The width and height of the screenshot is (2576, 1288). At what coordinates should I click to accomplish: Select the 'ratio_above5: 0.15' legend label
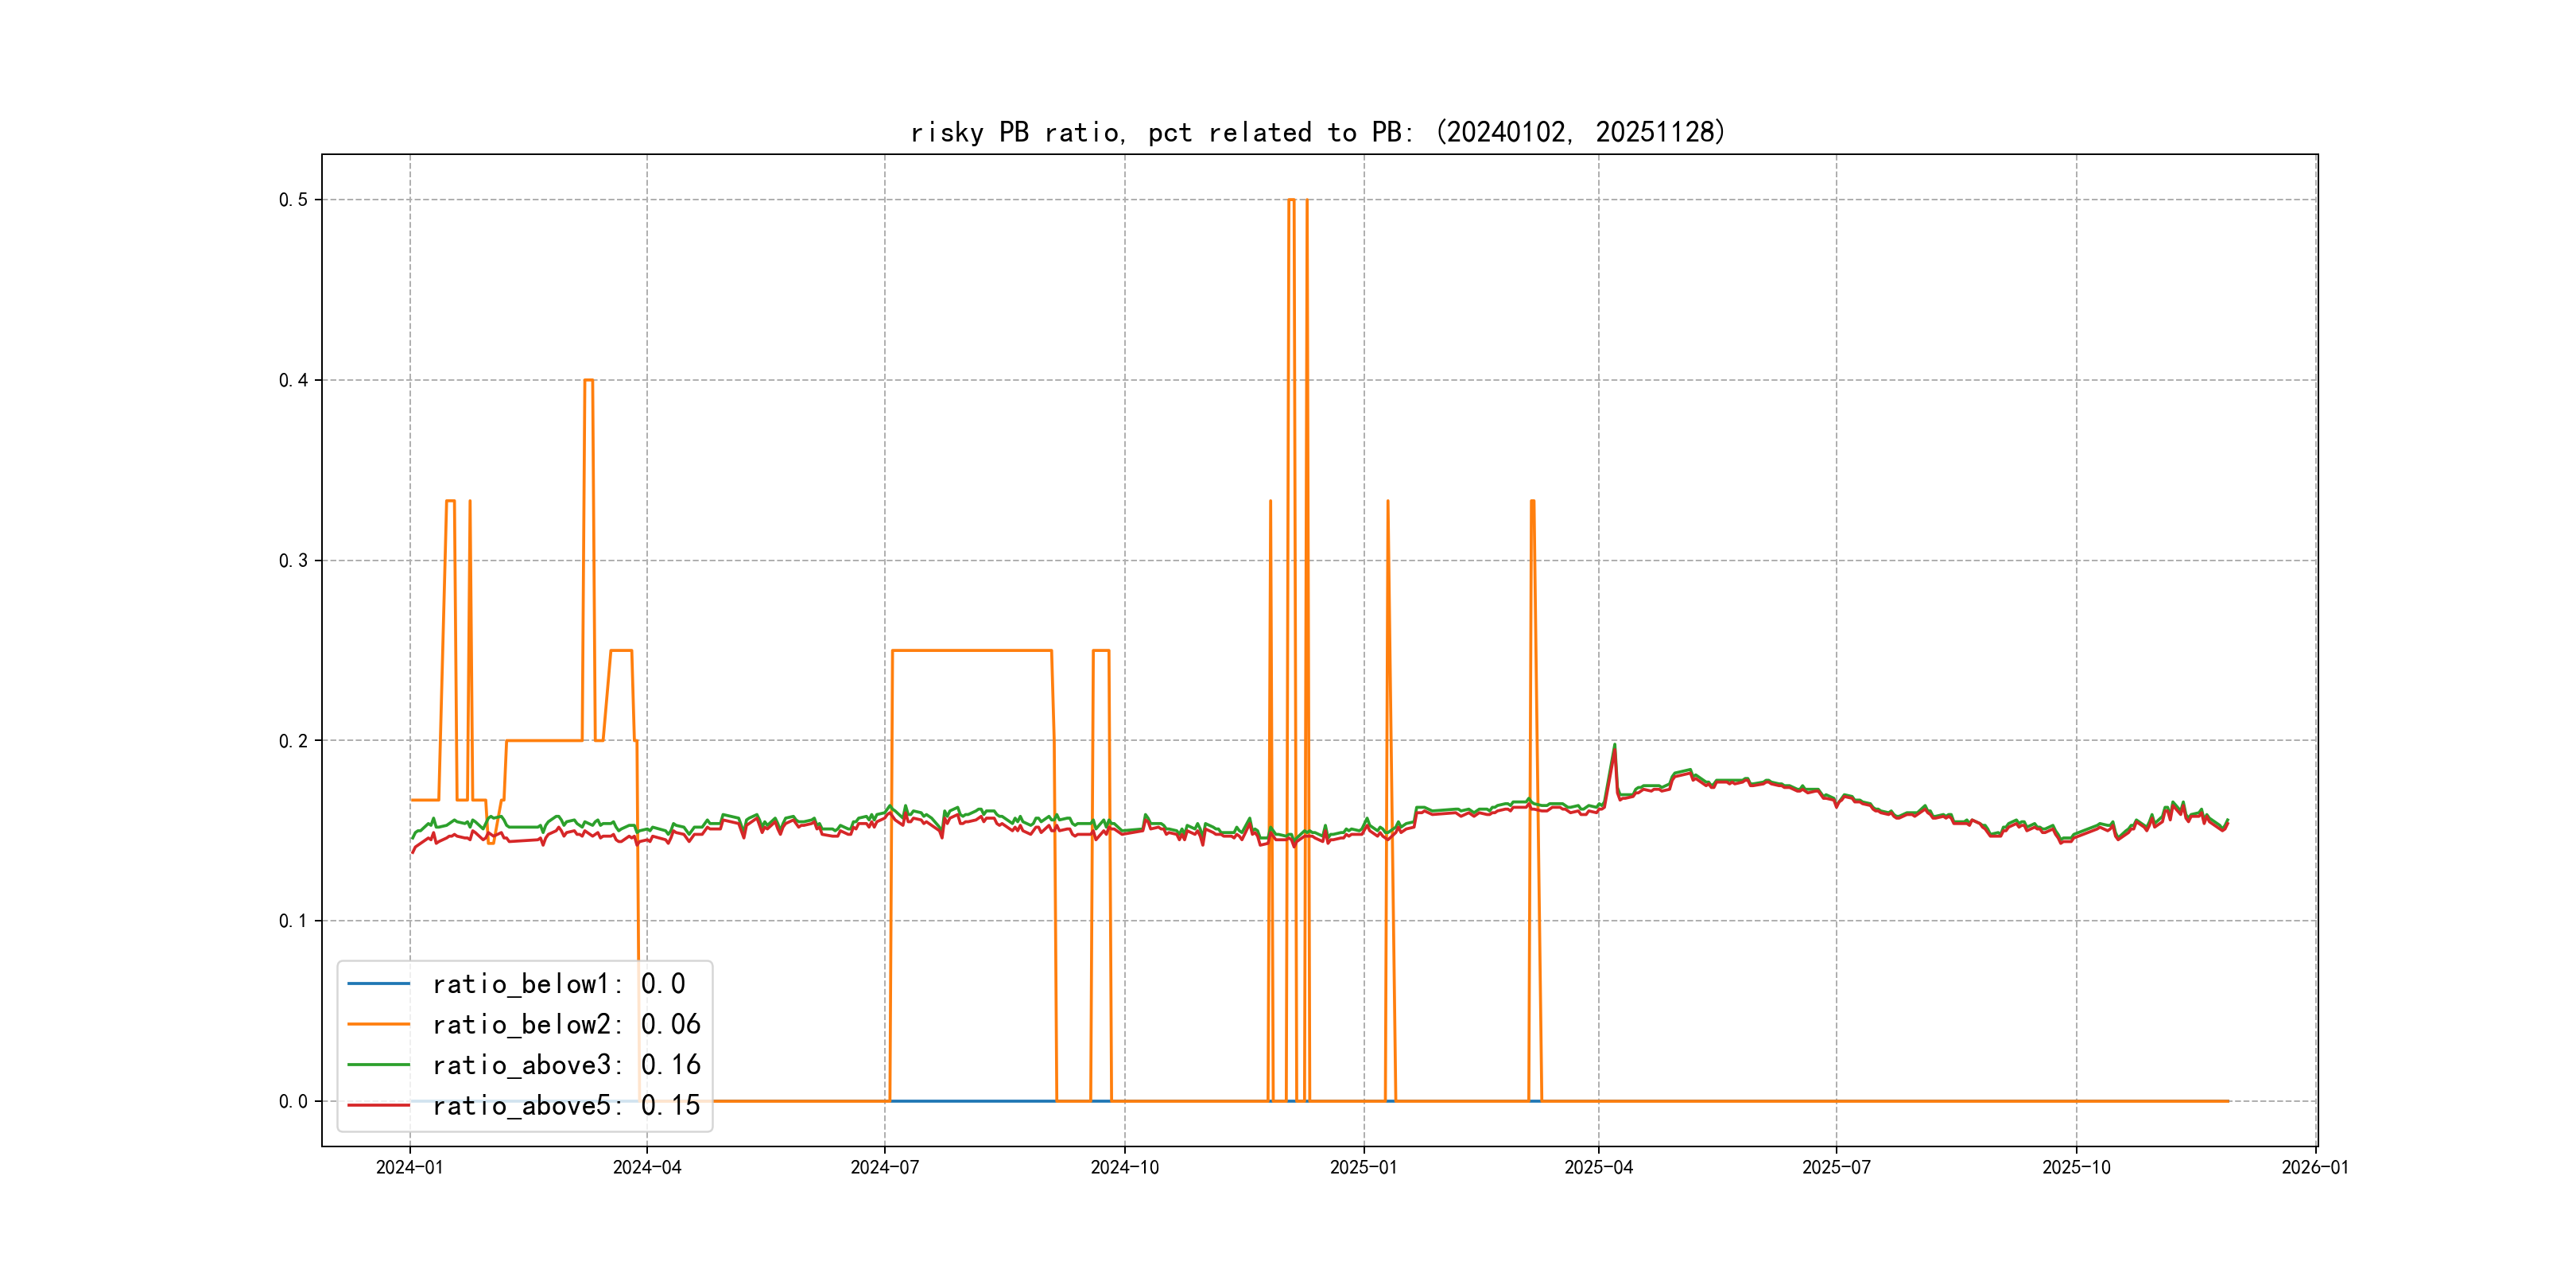566,1105
